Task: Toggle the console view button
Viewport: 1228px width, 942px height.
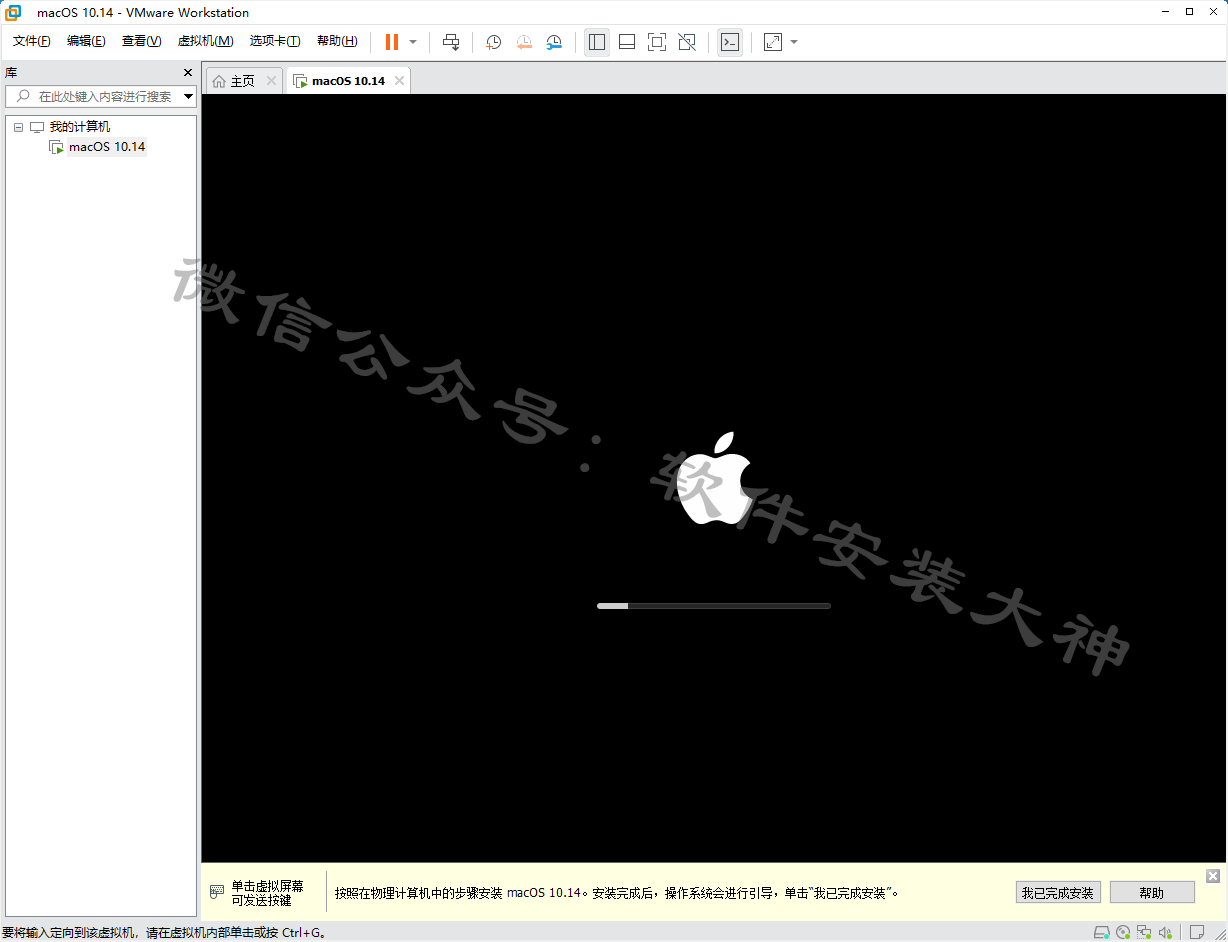Action: 730,42
